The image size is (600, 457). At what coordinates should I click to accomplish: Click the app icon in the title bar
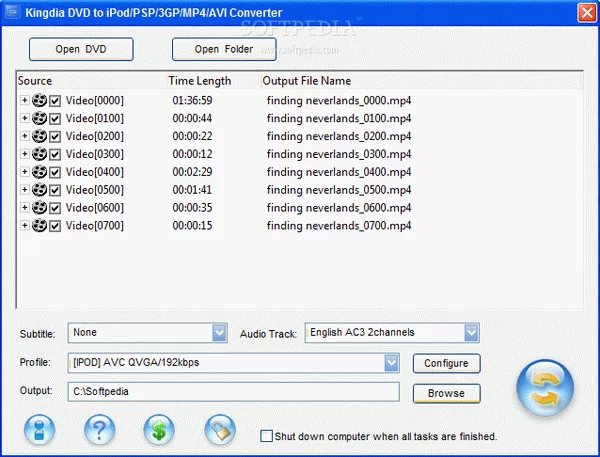coord(12,12)
